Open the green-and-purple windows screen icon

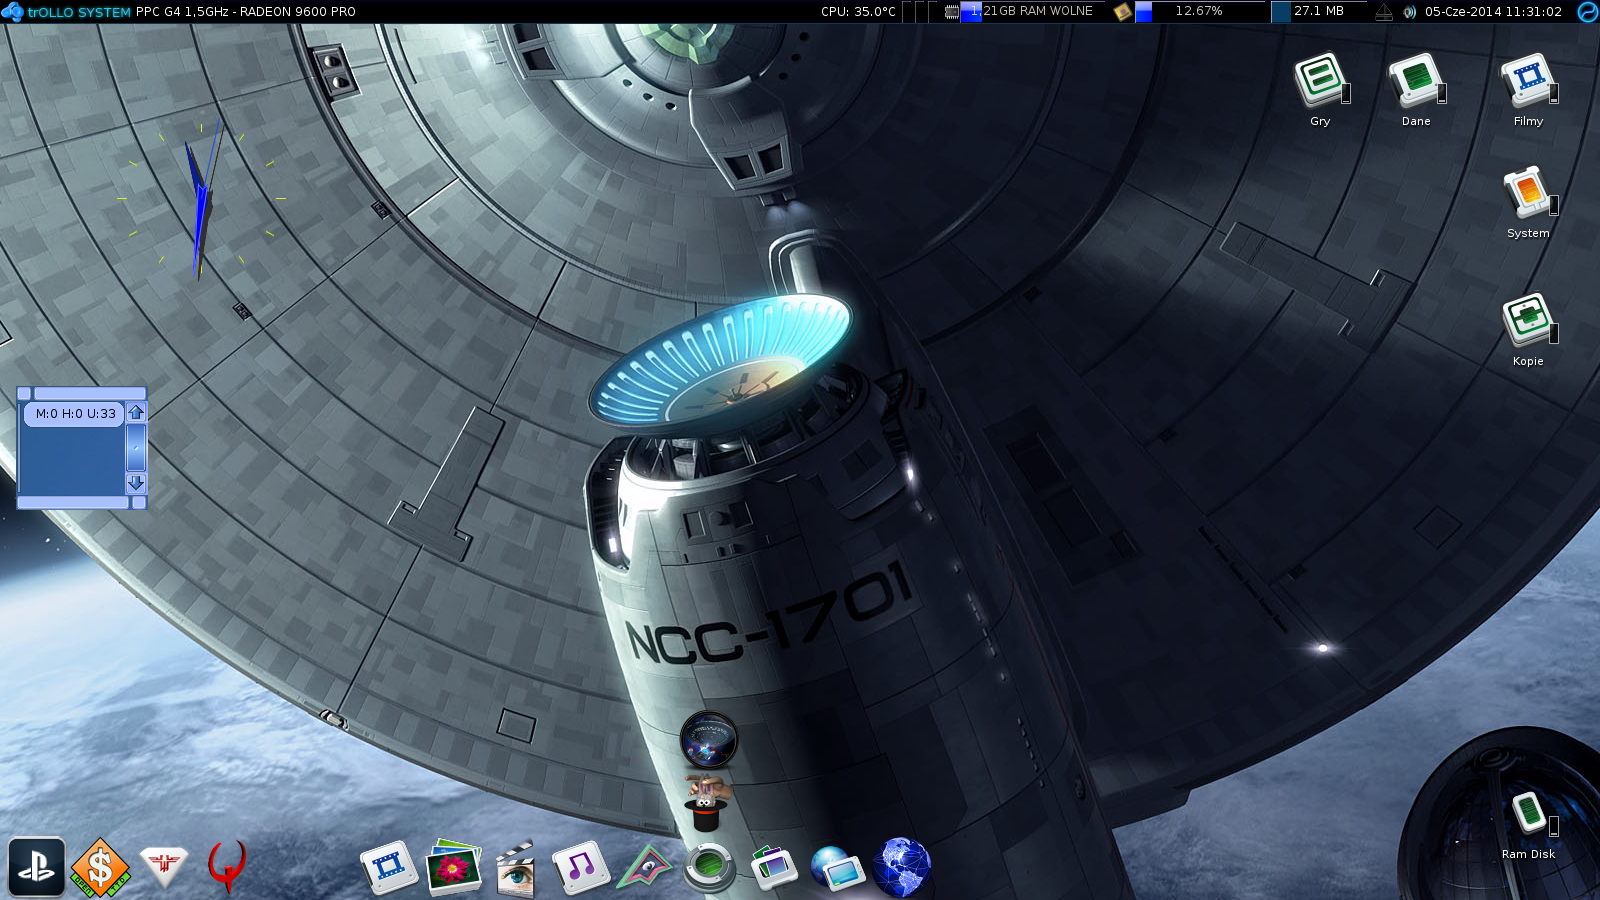coord(773,867)
